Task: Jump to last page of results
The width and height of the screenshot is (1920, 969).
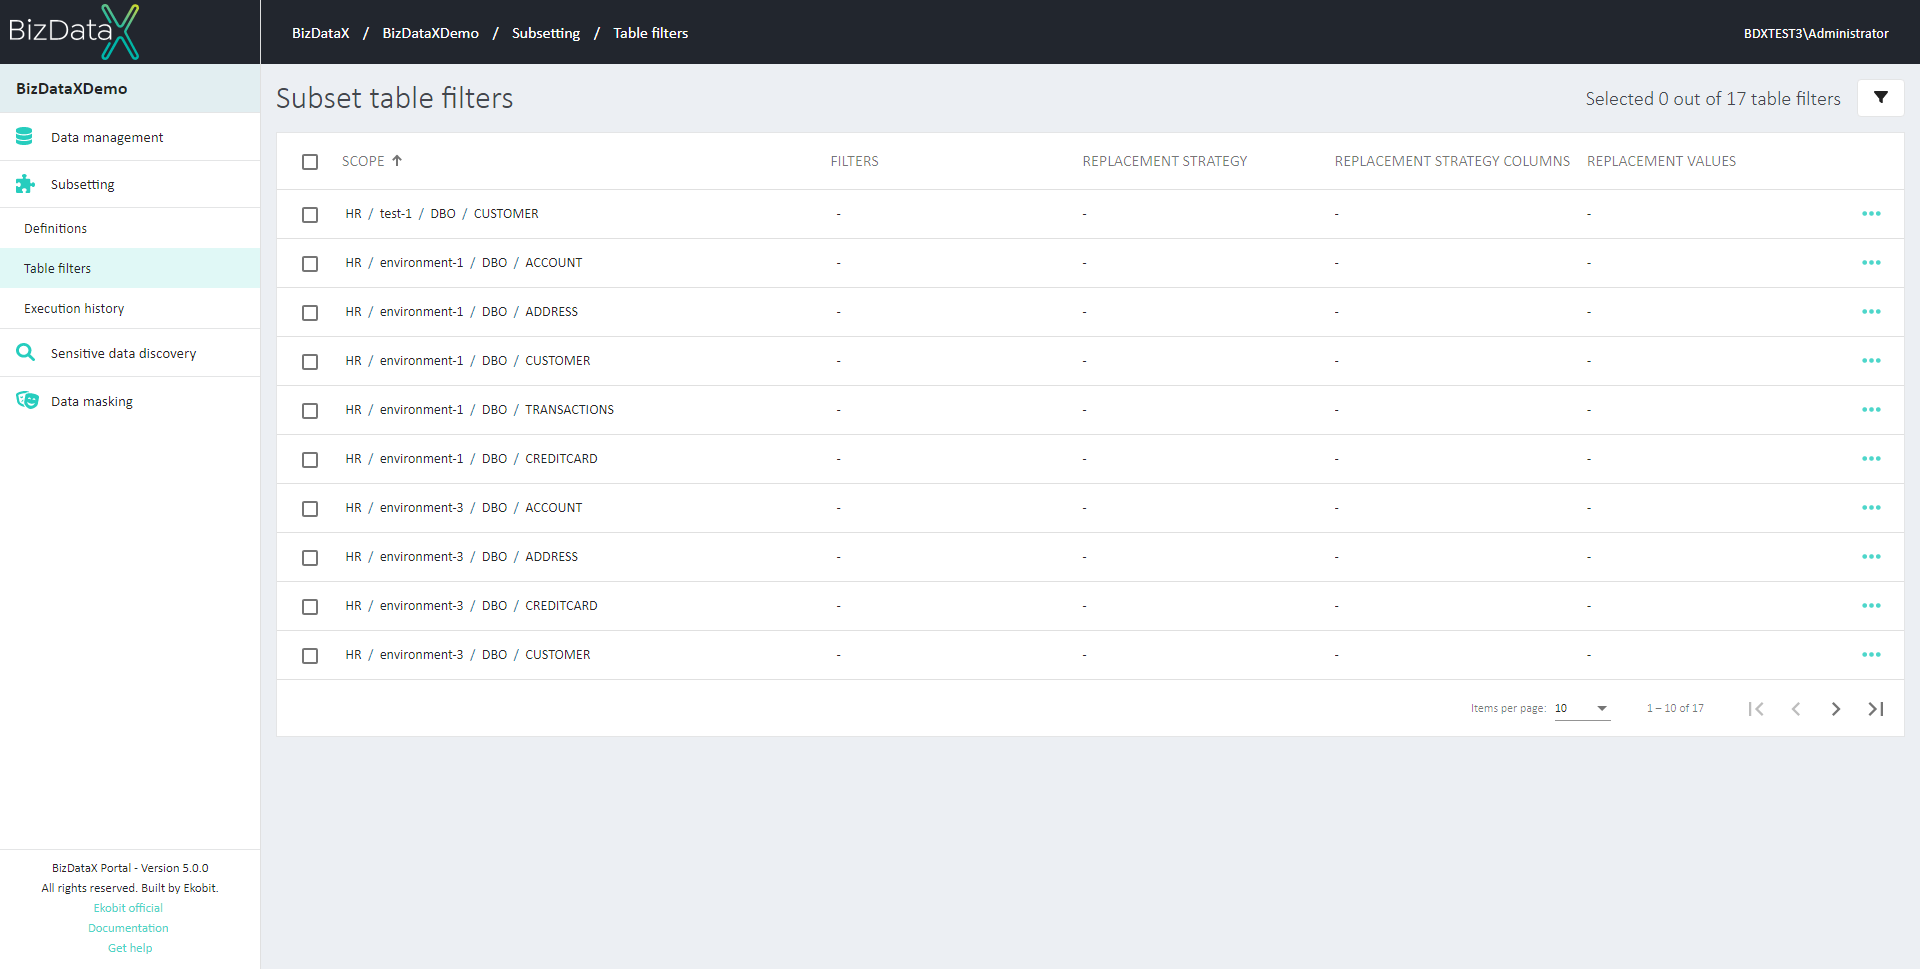Action: click(1876, 709)
